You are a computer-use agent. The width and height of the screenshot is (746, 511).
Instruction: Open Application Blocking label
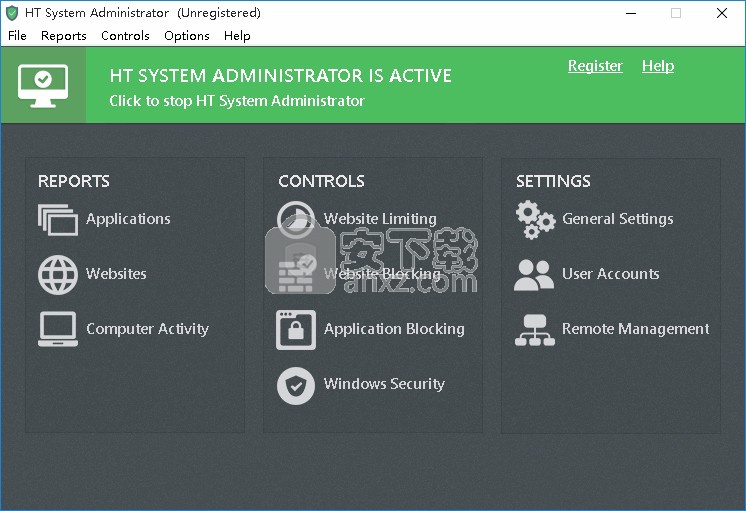(x=394, y=329)
